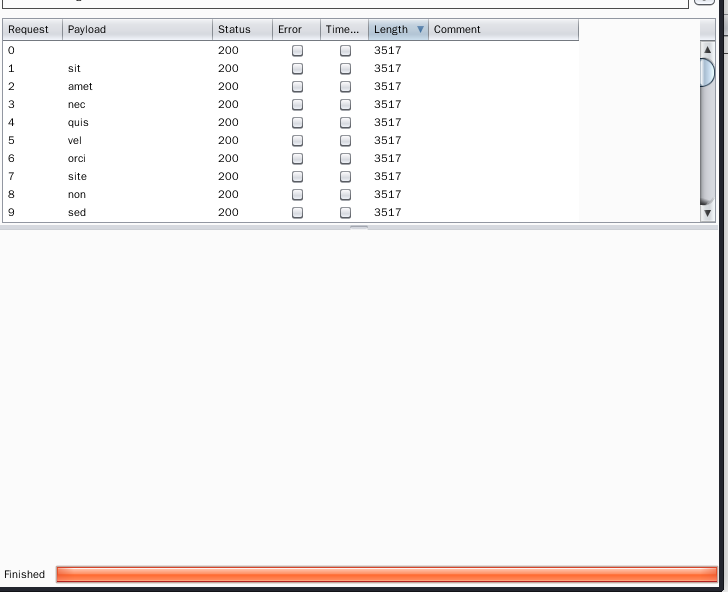Check Error box for orci payload

[297, 158]
